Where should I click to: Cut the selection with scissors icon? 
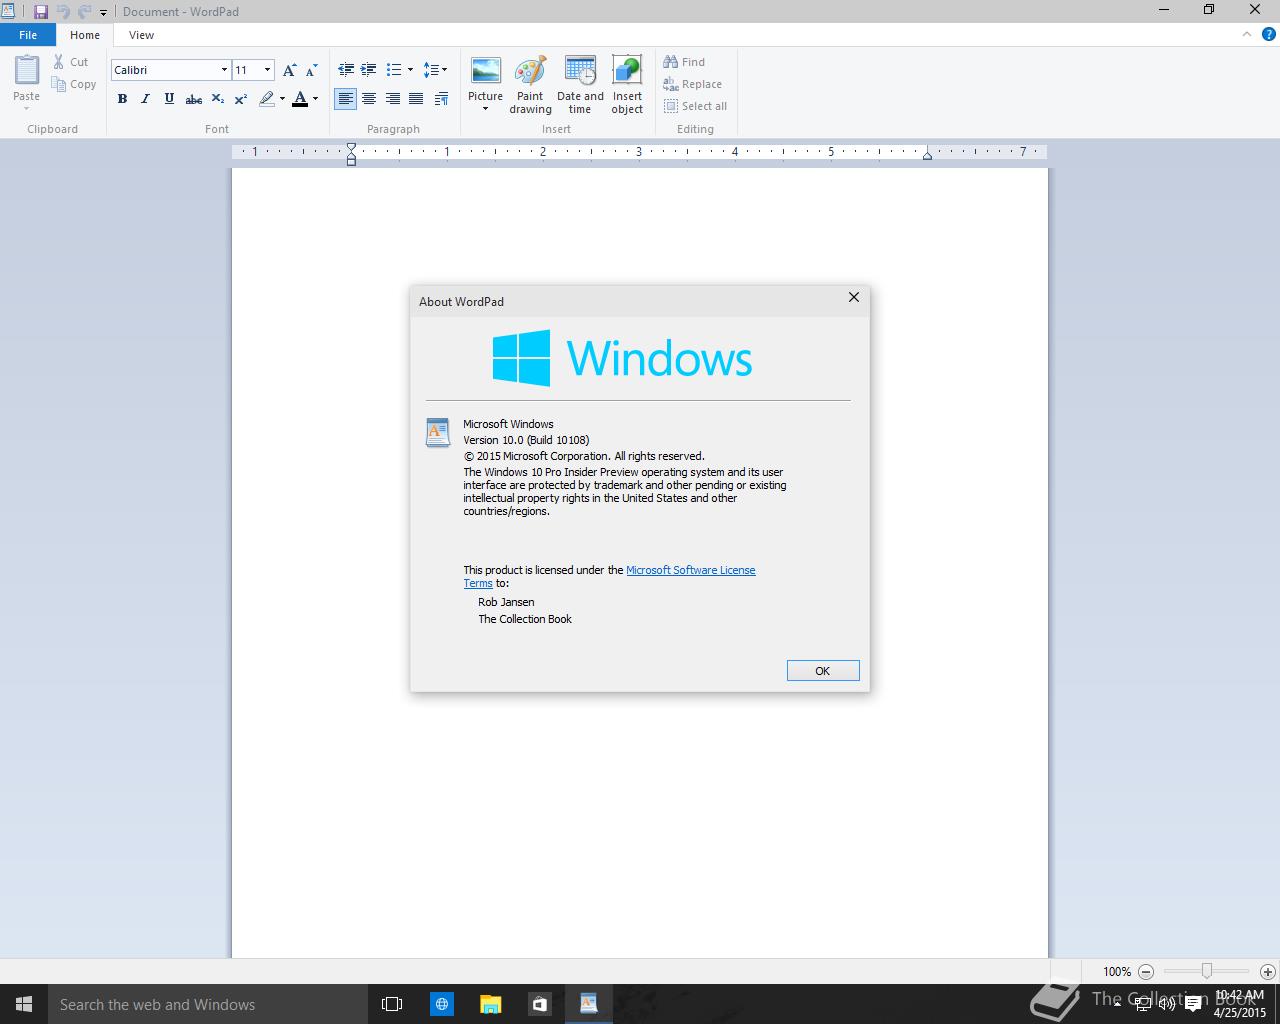click(x=59, y=62)
